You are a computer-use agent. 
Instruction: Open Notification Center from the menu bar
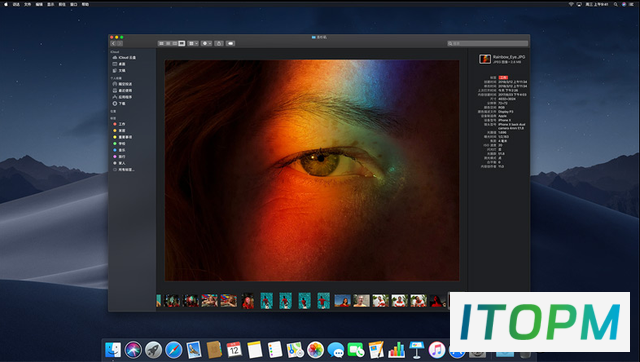pos(631,4)
